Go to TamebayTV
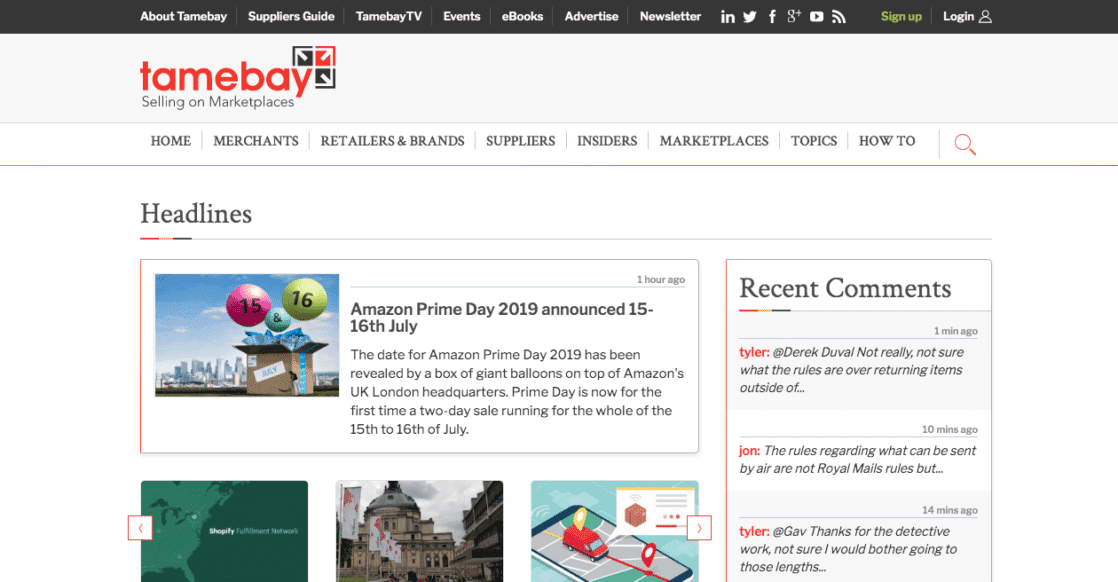 pos(389,16)
